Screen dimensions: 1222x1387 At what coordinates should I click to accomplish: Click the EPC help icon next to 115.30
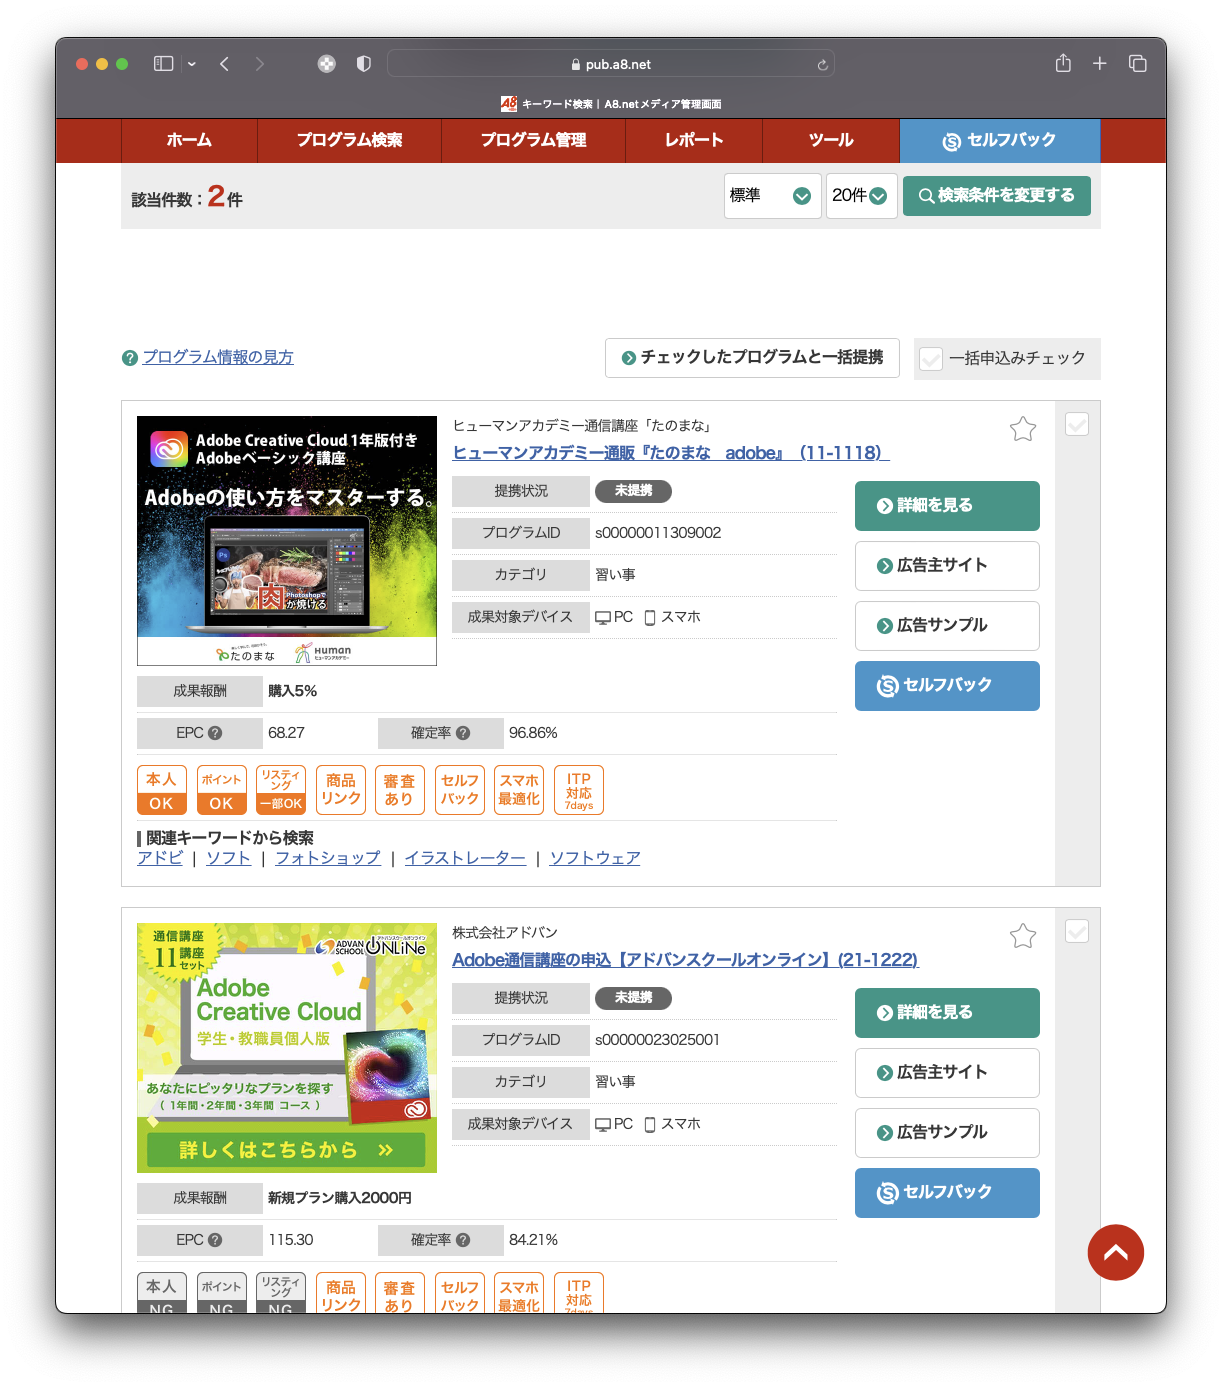click(215, 1240)
